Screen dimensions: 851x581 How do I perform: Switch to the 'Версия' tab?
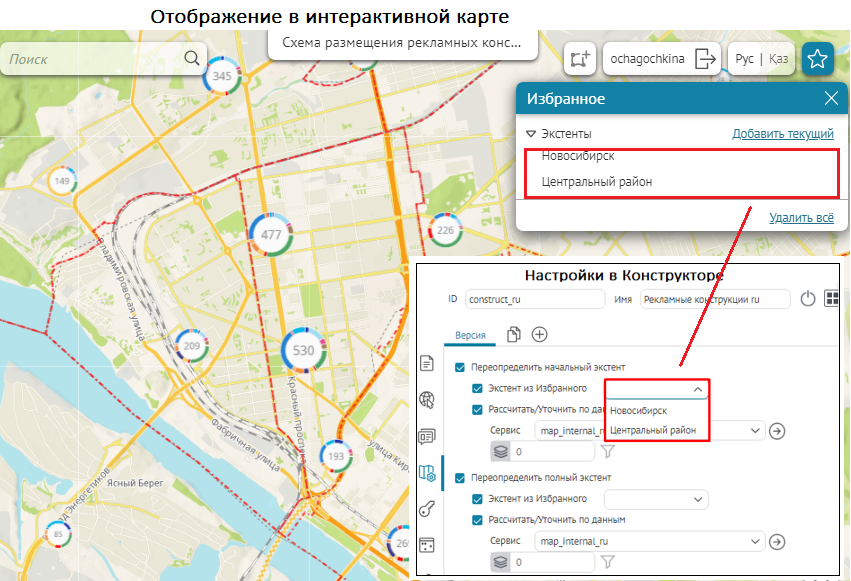point(470,335)
